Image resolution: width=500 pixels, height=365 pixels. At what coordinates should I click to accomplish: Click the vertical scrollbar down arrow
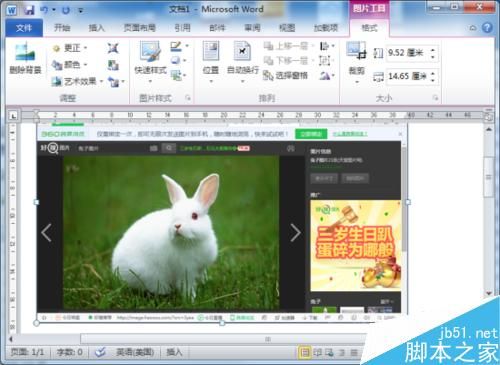point(489,293)
